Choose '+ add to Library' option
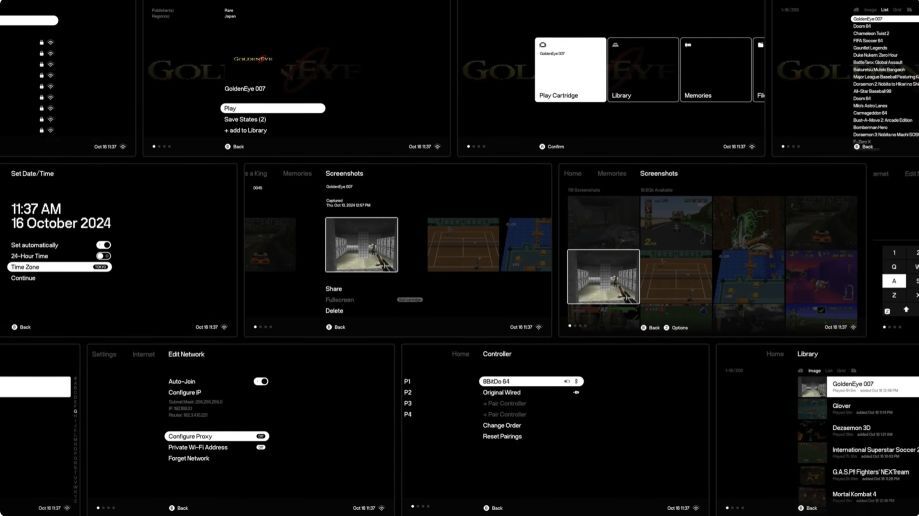 click(245, 131)
